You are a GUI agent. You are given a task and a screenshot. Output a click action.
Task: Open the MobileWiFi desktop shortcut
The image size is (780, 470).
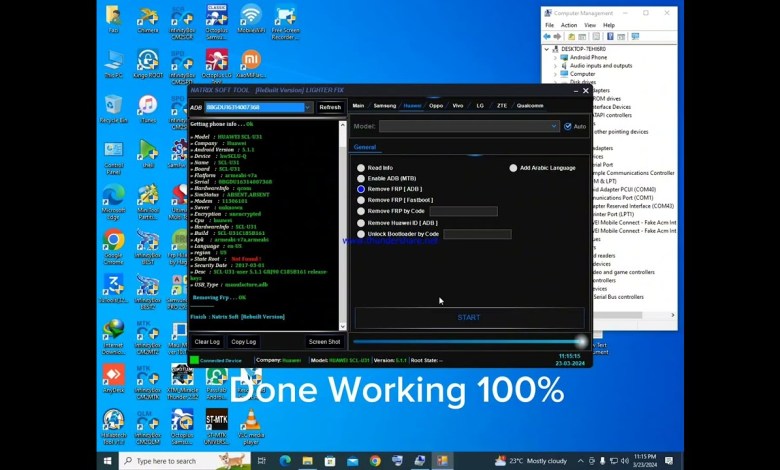[x=250, y=17]
